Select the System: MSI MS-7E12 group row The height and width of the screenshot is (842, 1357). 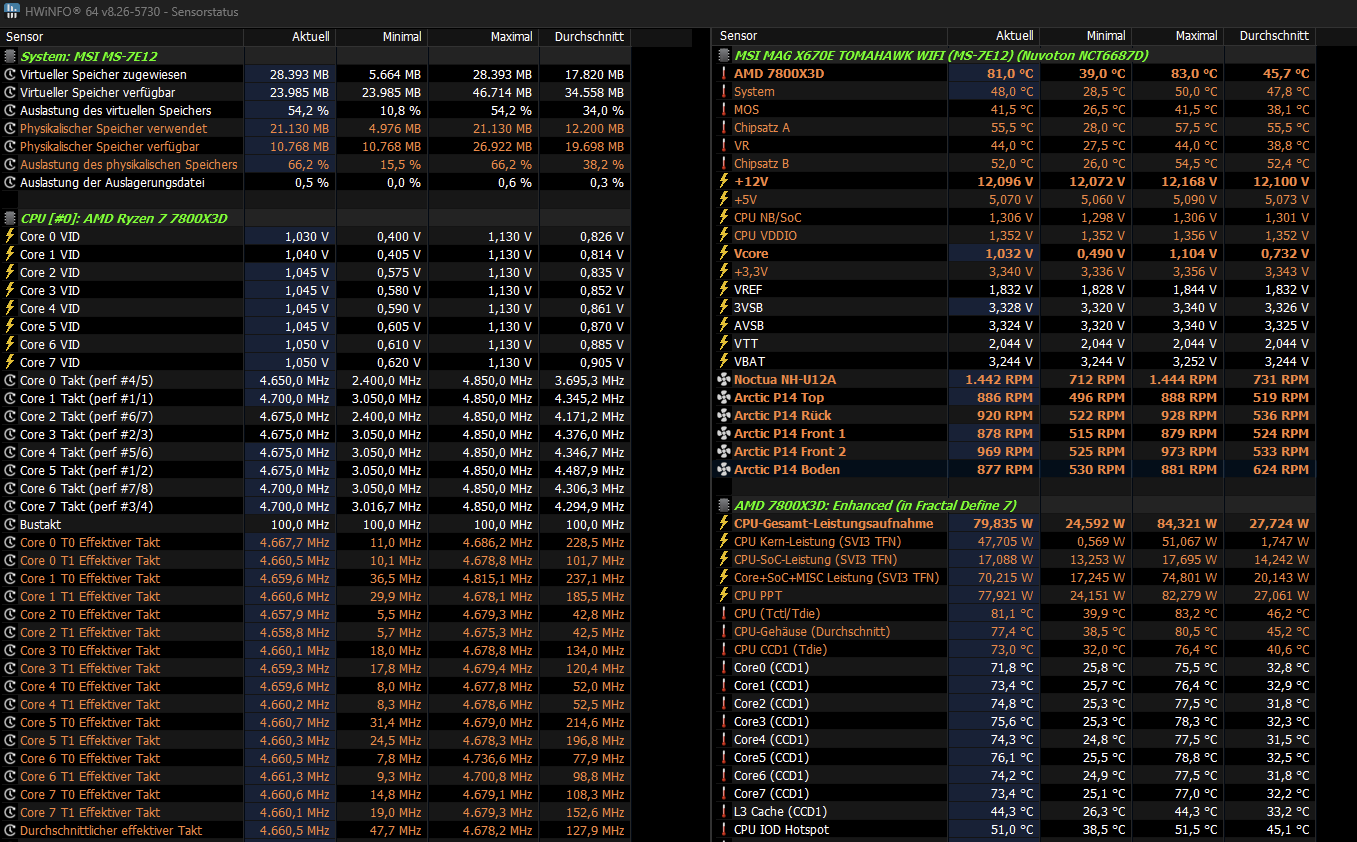point(316,57)
